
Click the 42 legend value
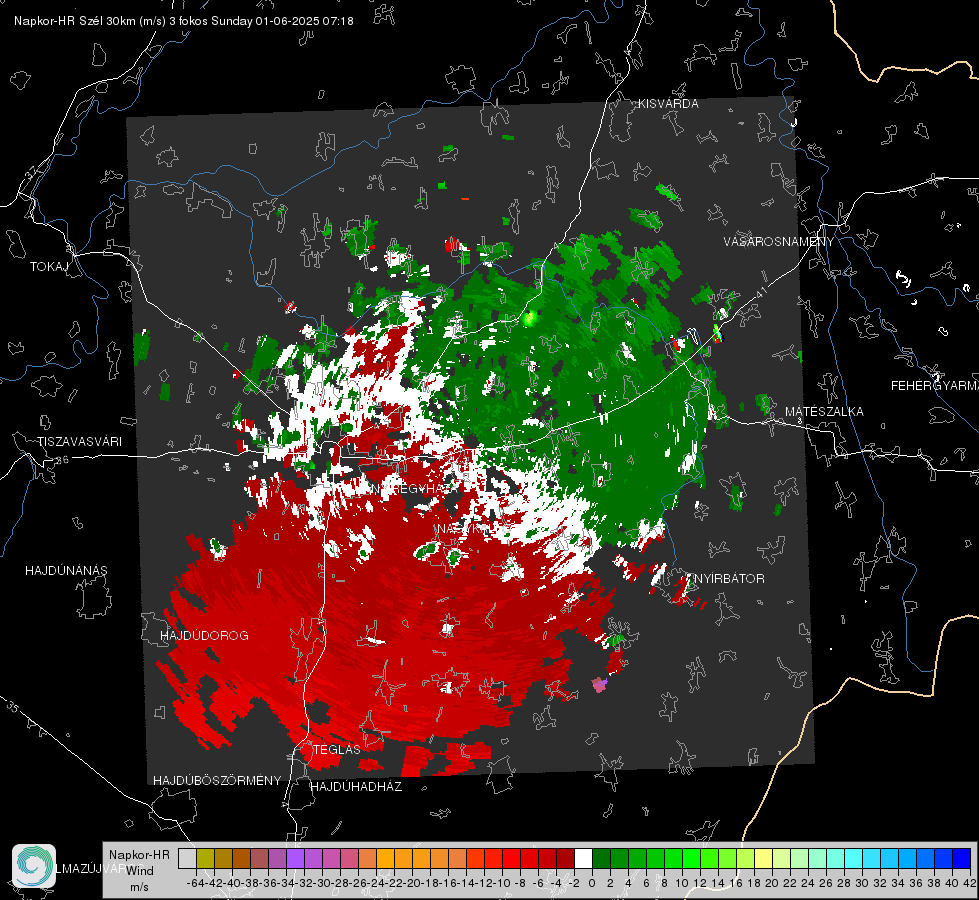tap(969, 883)
